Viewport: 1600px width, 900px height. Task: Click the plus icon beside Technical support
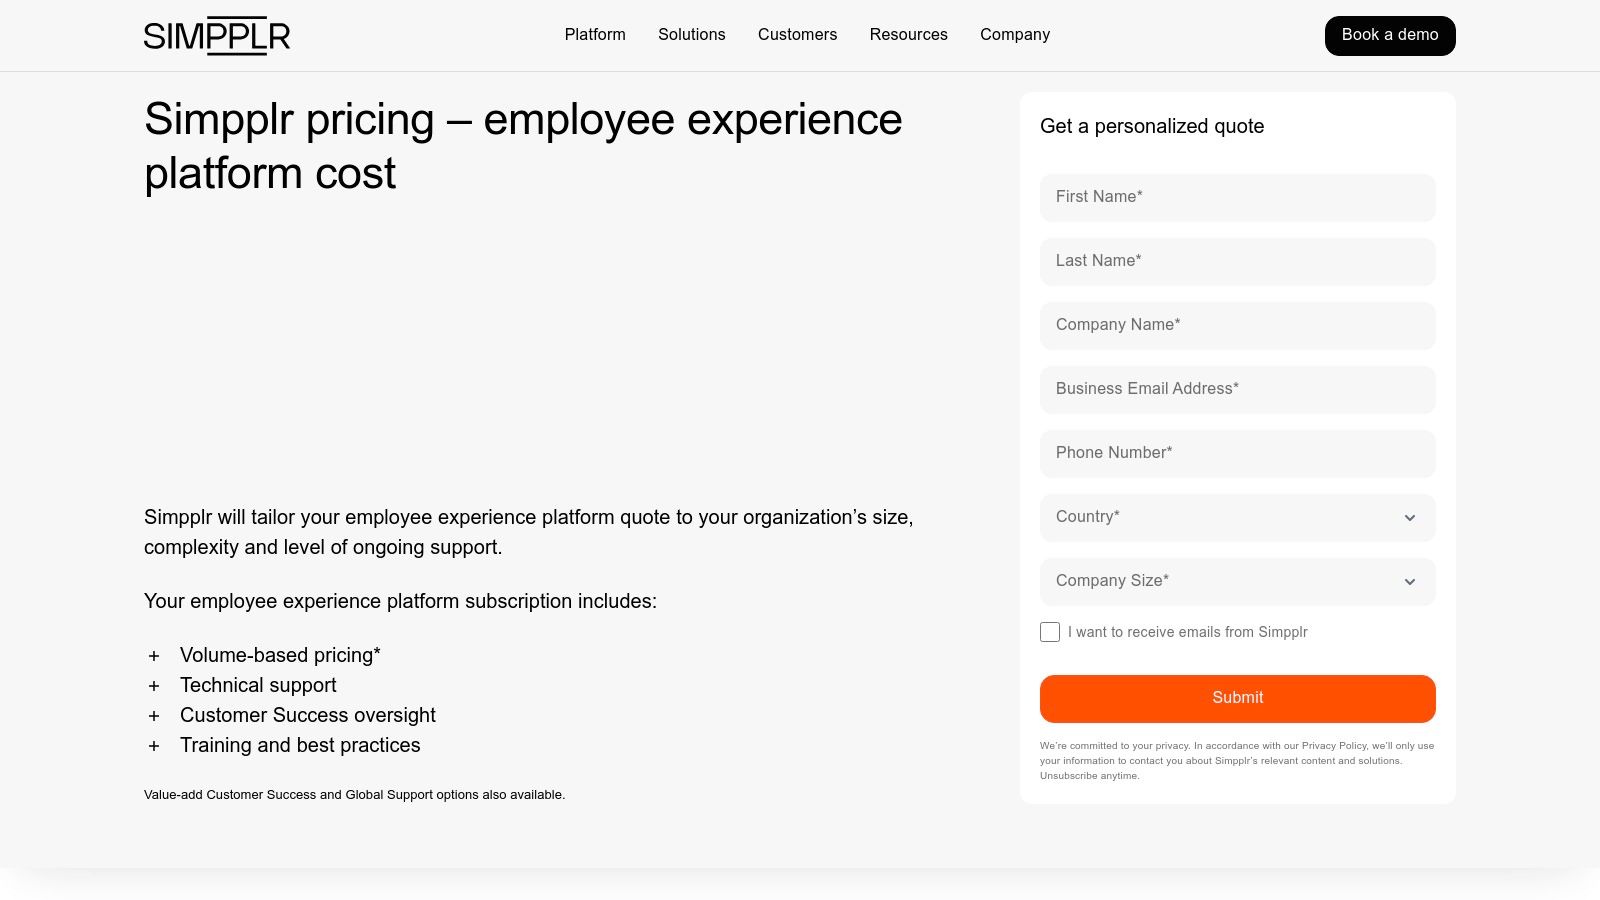point(154,686)
